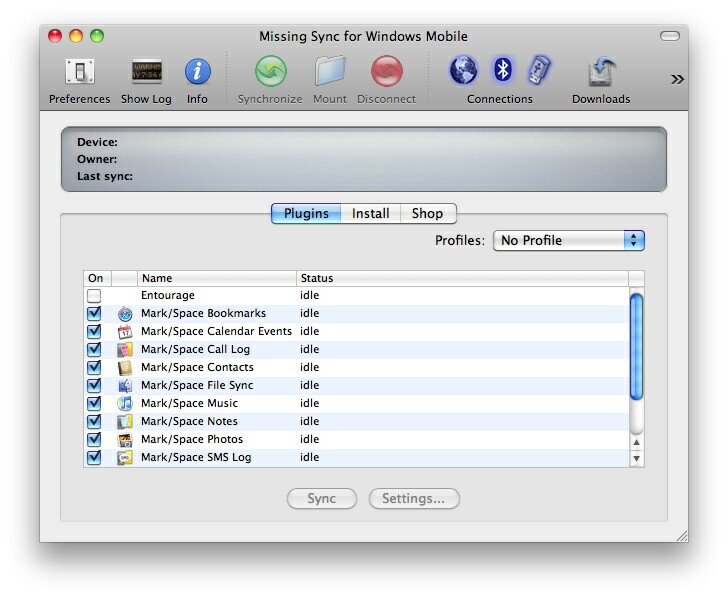Viewport: 728px width, 597px height.
Task: Expand toolbar overflow double-arrow
Action: (x=677, y=80)
